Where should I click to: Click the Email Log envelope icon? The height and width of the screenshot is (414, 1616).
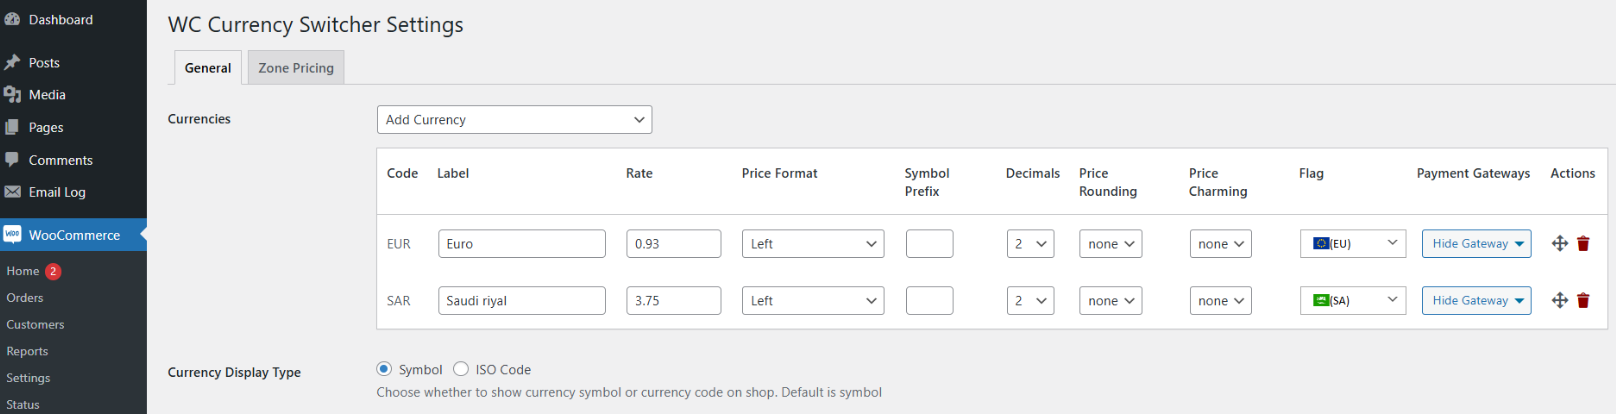pyautogui.click(x=12, y=192)
